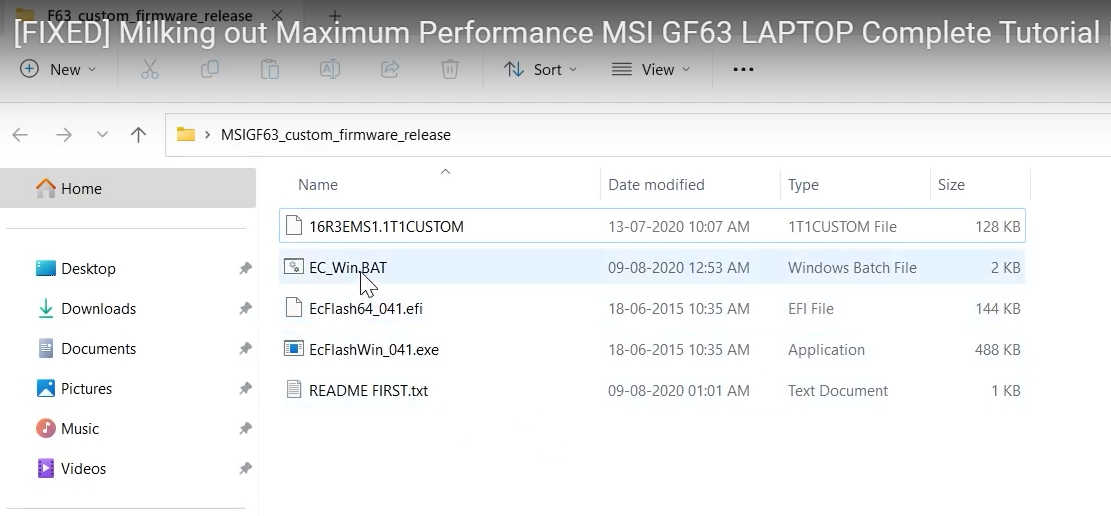Click the Paste clipboard icon
Viewport: 1111px width, 516px height.
[269, 69]
